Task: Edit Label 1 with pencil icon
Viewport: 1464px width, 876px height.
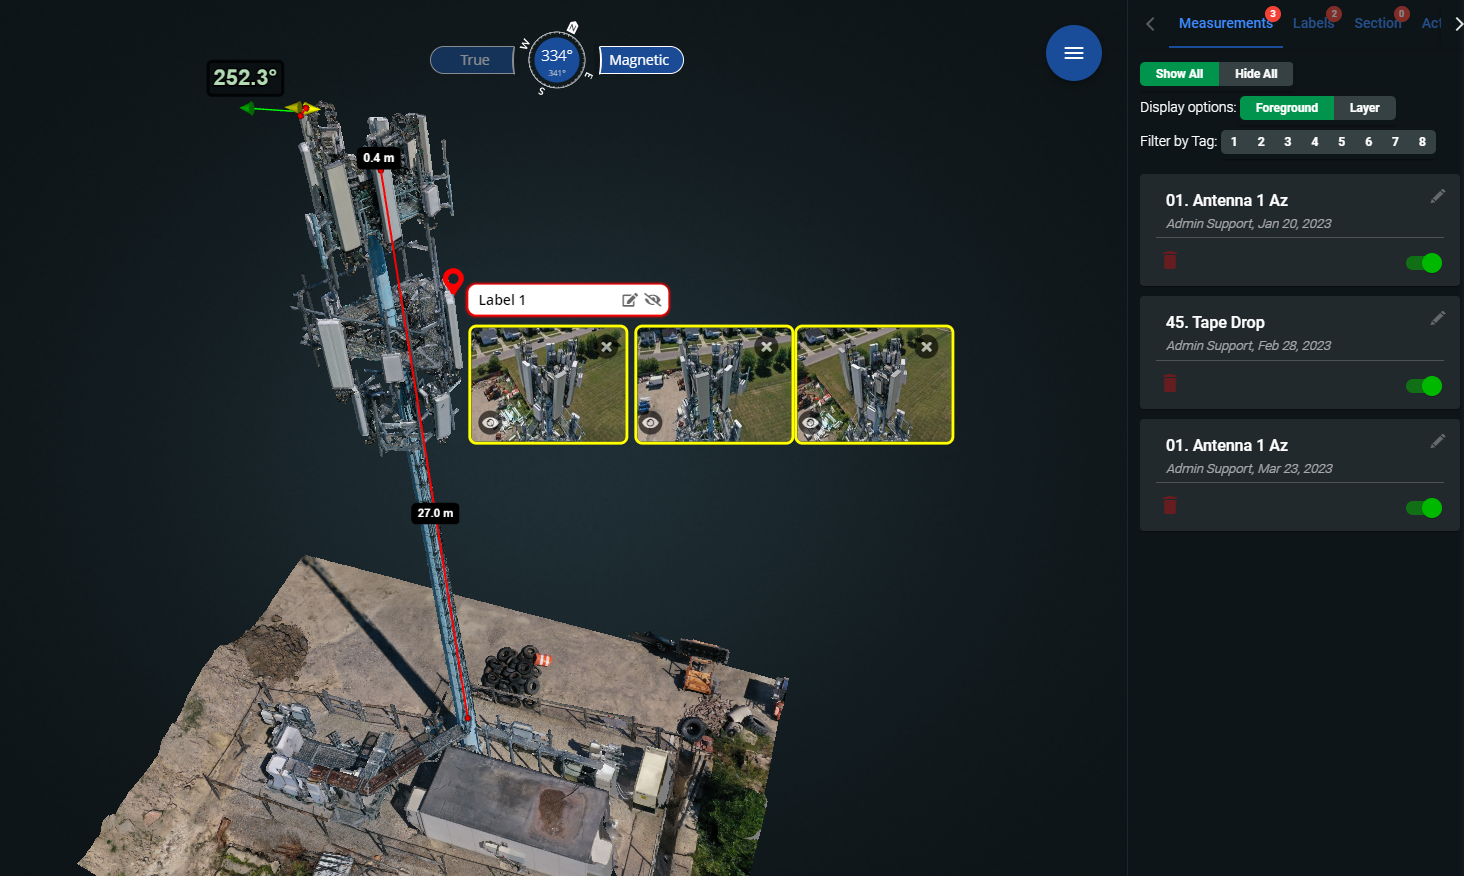Action: [x=629, y=300]
